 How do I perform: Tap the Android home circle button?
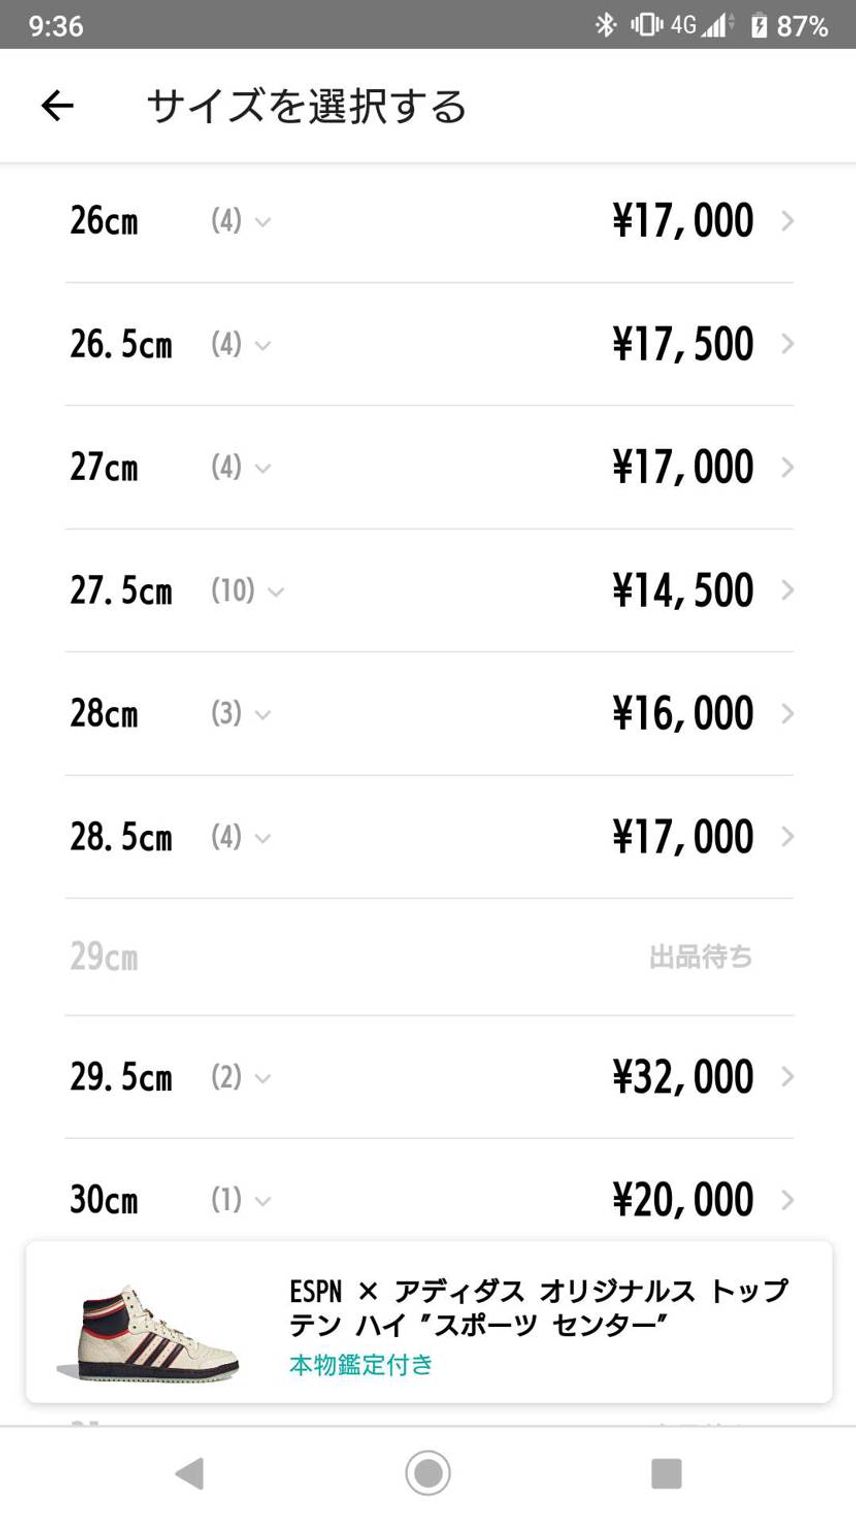click(428, 1473)
